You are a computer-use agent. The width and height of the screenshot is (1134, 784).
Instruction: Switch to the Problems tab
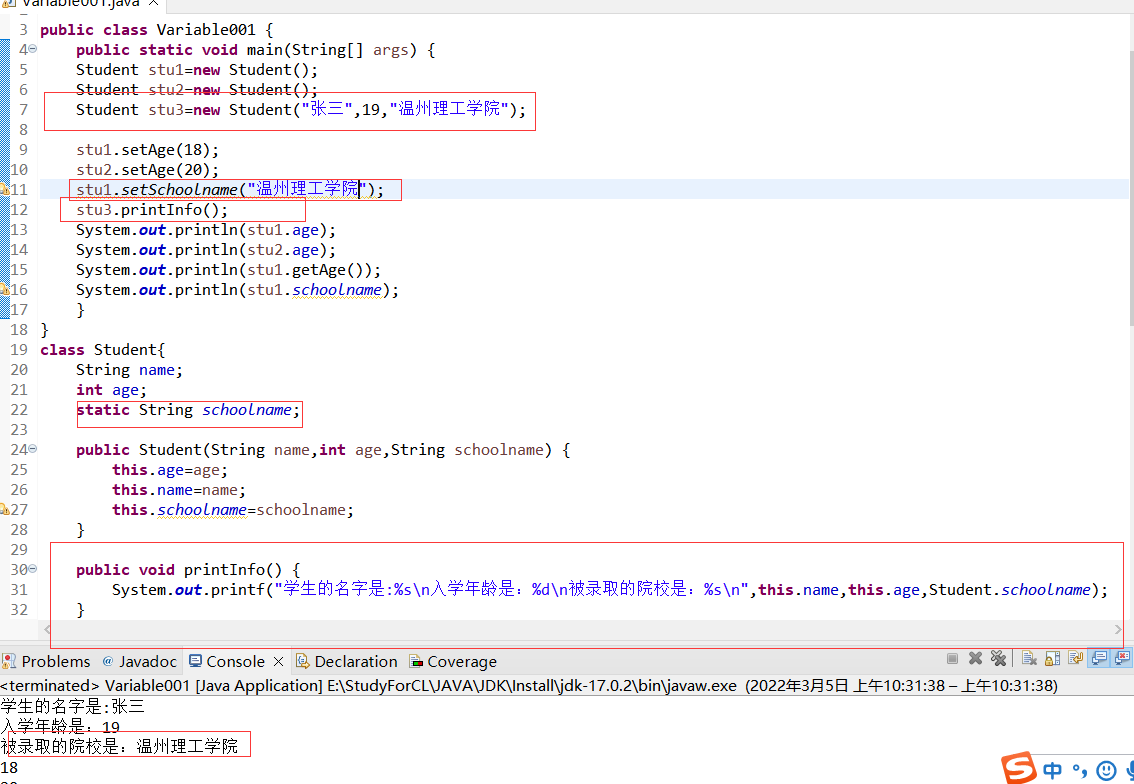(46, 661)
